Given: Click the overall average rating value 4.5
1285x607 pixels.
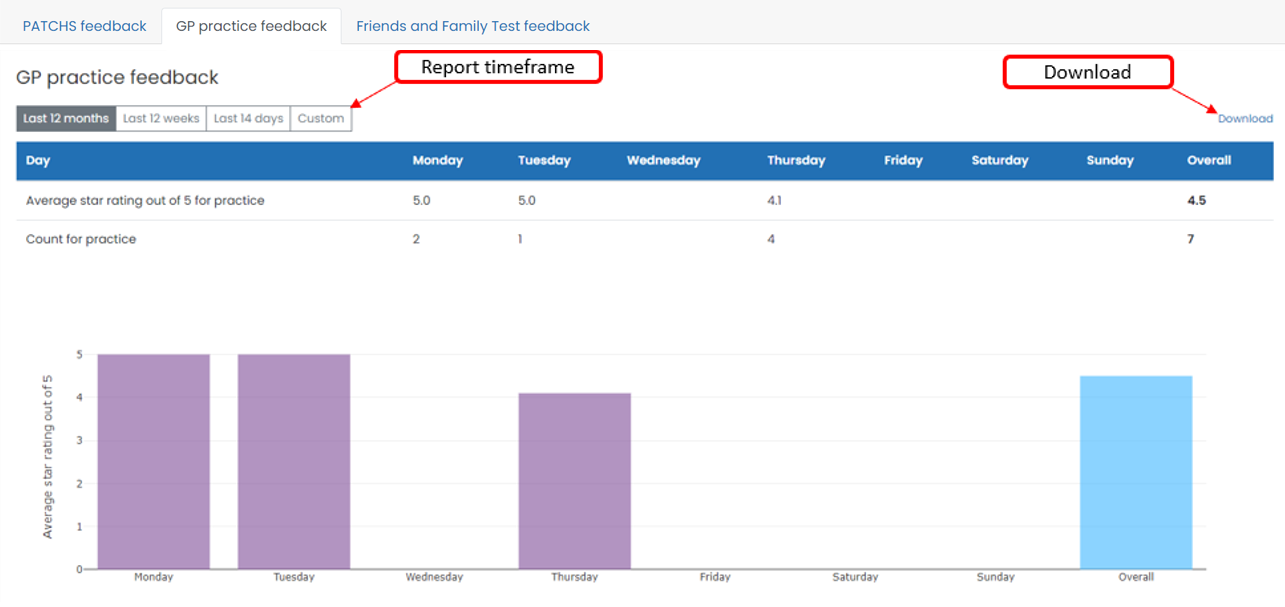Looking at the screenshot, I should click(x=1196, y=200).
